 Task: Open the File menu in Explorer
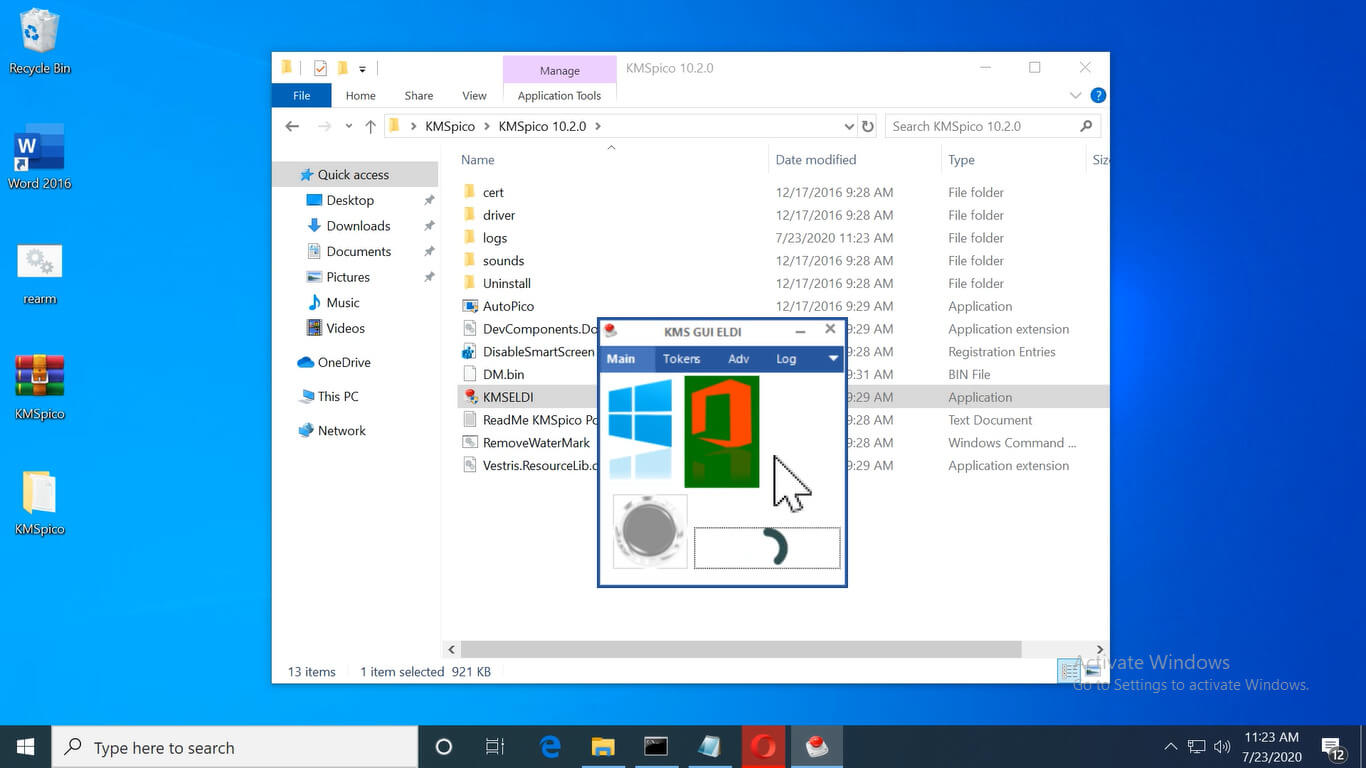pos(301,96)
